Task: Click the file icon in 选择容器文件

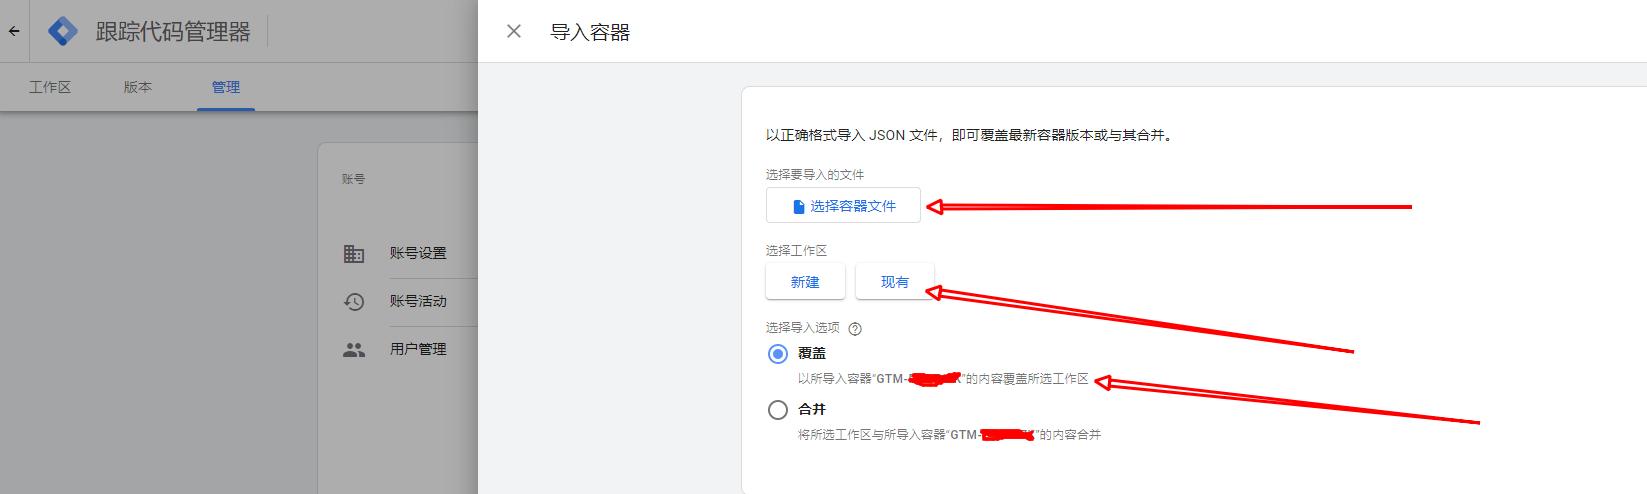Action: pos(798,207)
